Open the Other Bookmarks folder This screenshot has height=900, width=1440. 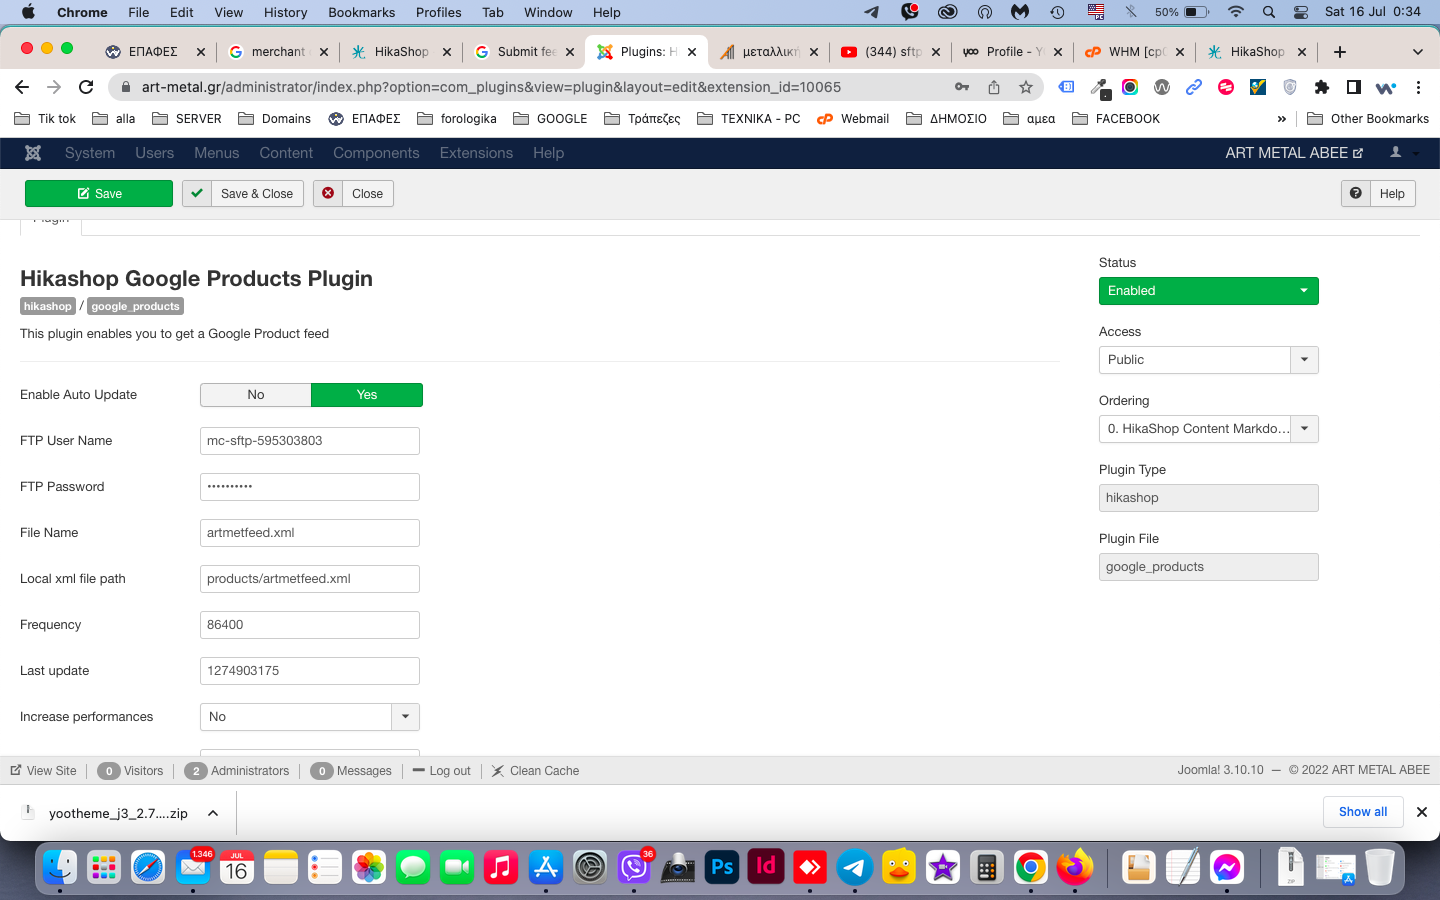pos(1368,119)
